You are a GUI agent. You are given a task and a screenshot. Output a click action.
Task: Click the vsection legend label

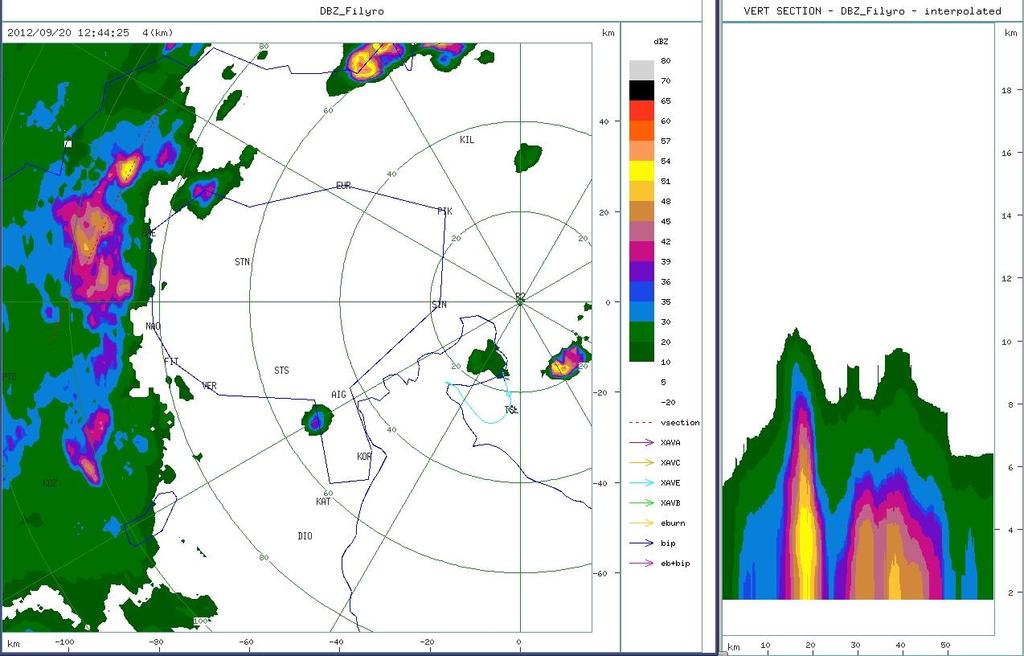click(680, 423)
